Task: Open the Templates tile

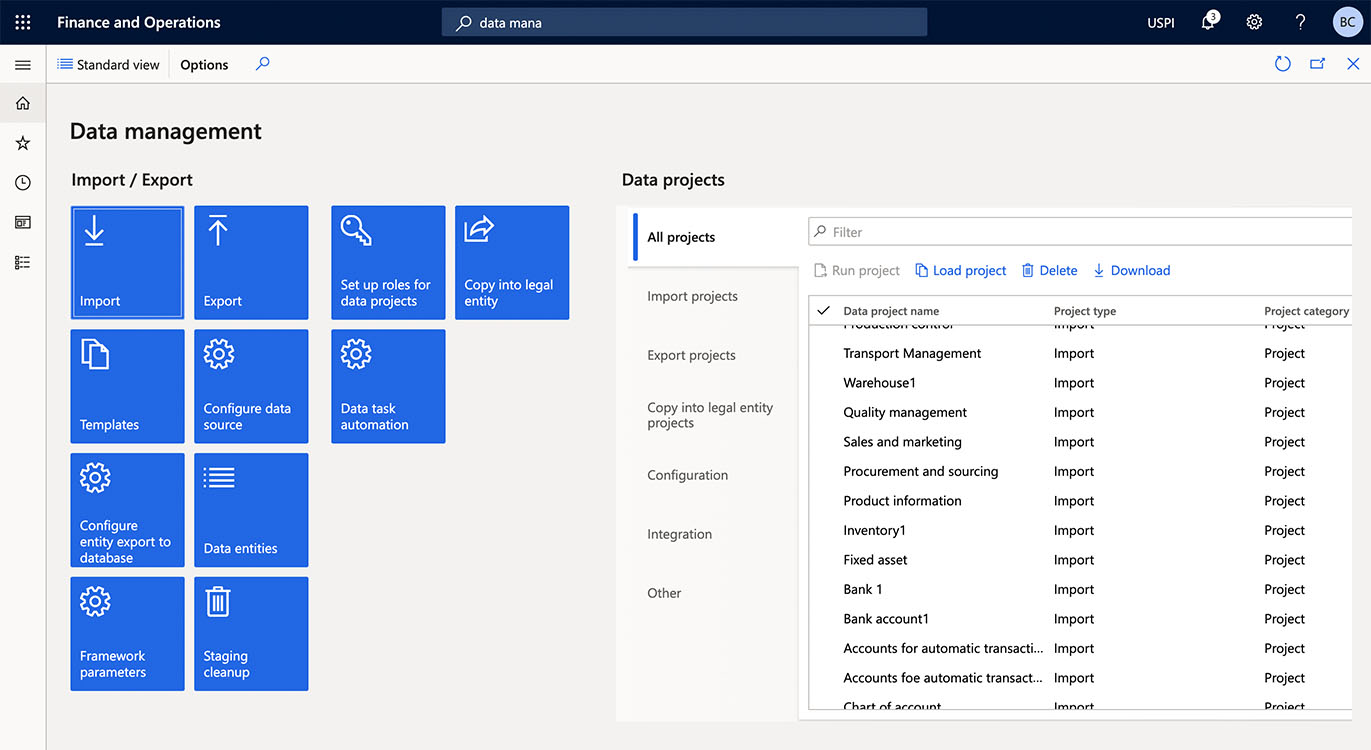Action: (127, 386)
